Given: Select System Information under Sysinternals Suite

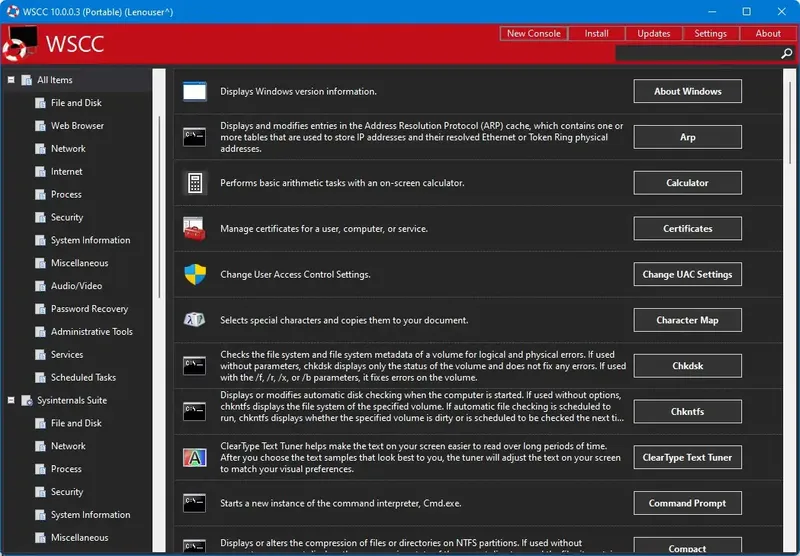Looking at the screenshot, I should tap(90, 515).
